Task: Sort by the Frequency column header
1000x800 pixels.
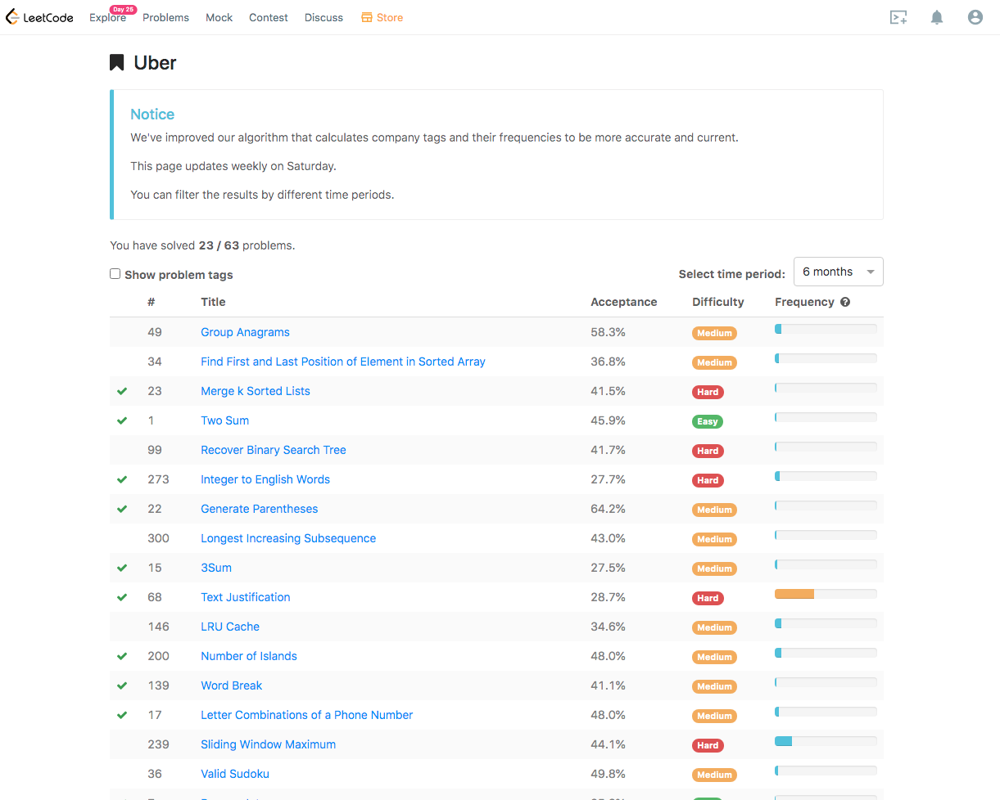Action: pyautogui.click(x=804, y=302)
